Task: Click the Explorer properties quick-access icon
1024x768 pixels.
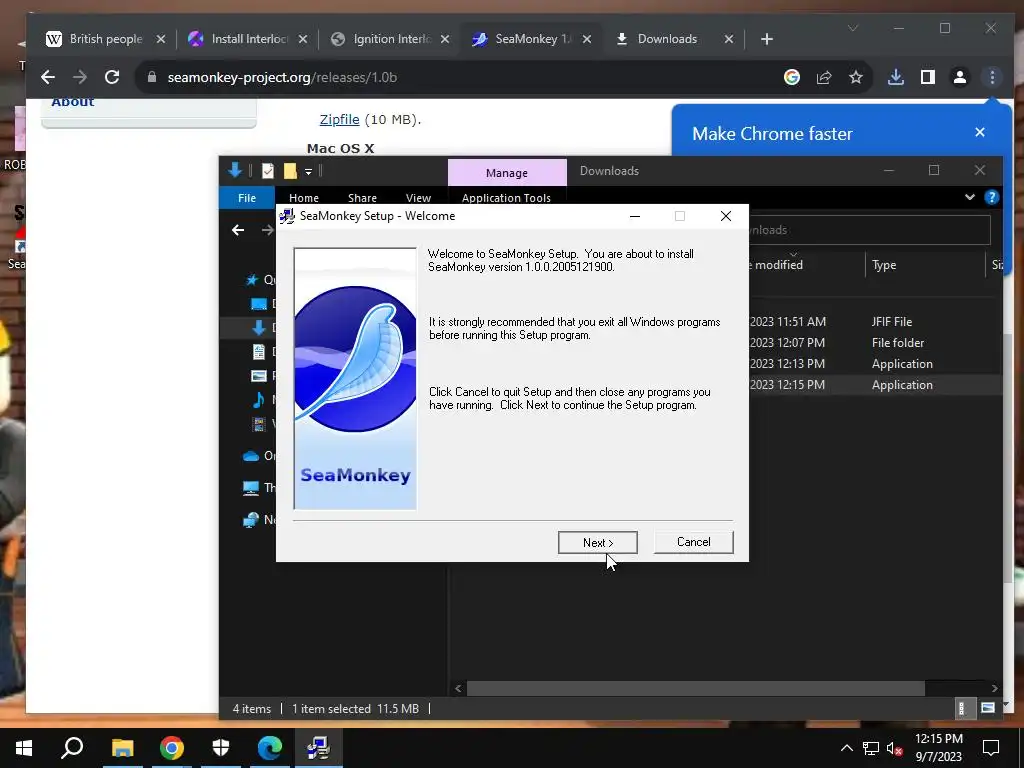Action: coord(268,171)
